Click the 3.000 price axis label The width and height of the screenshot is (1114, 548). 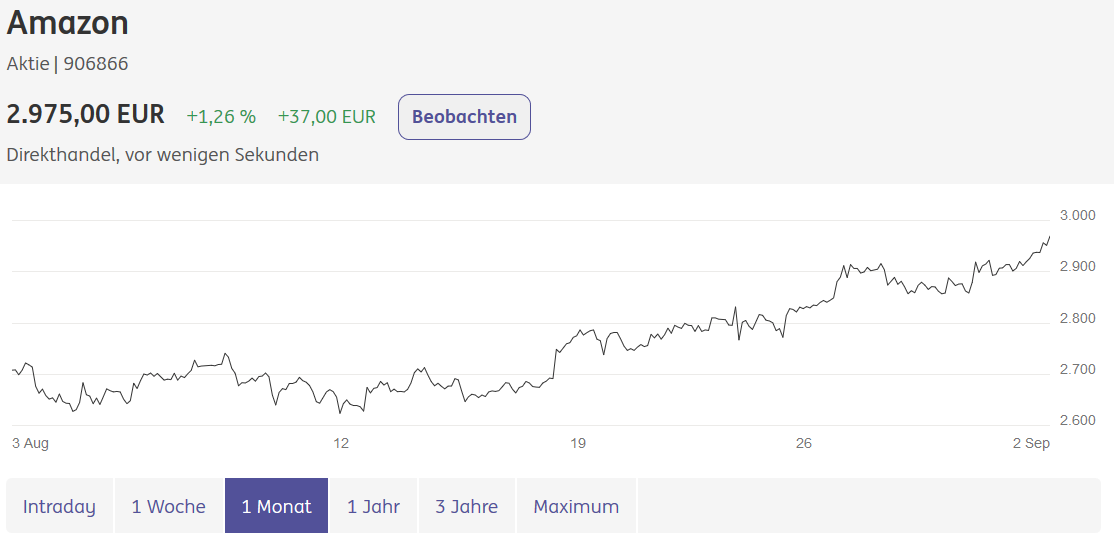[1077, 215]
